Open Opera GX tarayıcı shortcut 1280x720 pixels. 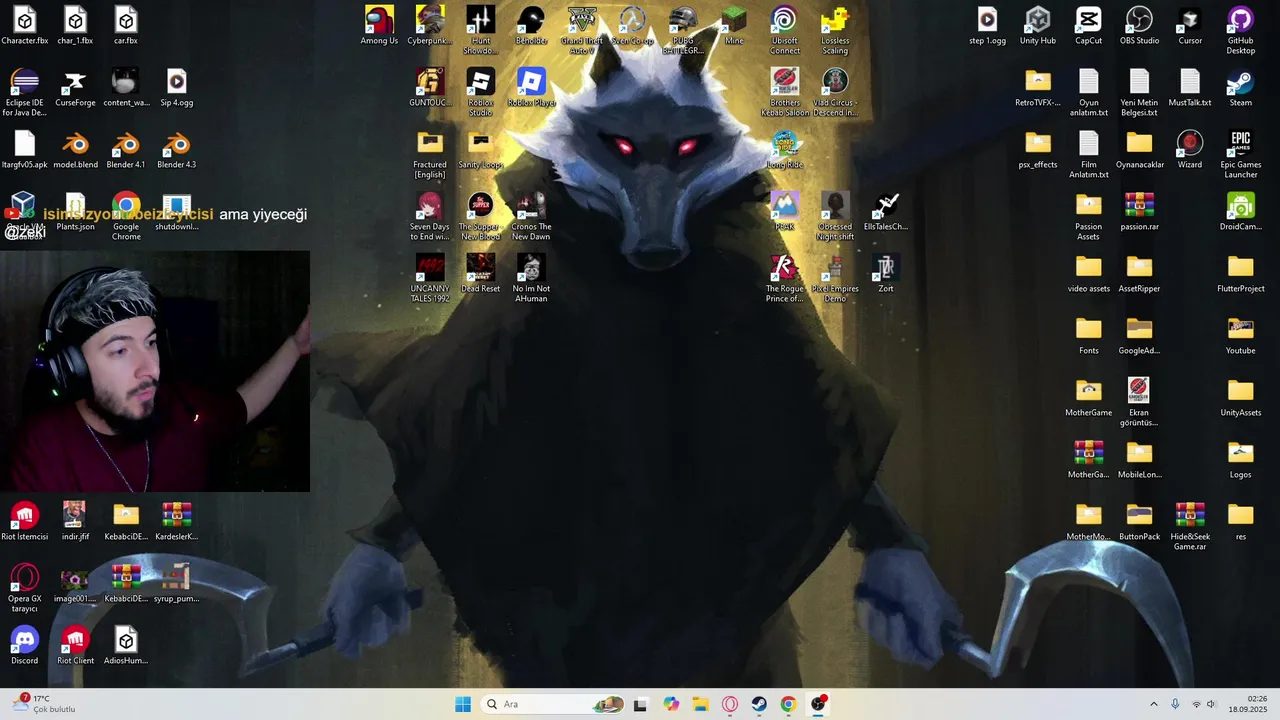pyautogui.click(x=24, y=588)
